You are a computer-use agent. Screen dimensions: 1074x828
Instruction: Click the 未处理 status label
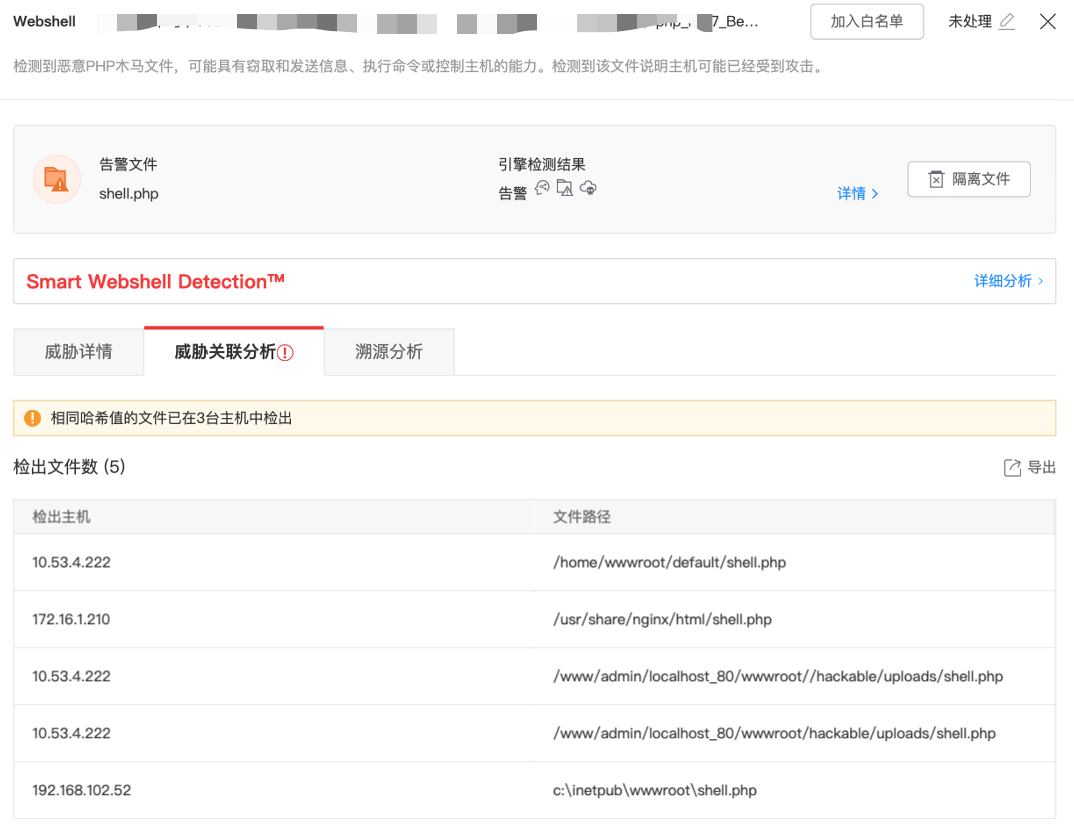click(970, 22)
